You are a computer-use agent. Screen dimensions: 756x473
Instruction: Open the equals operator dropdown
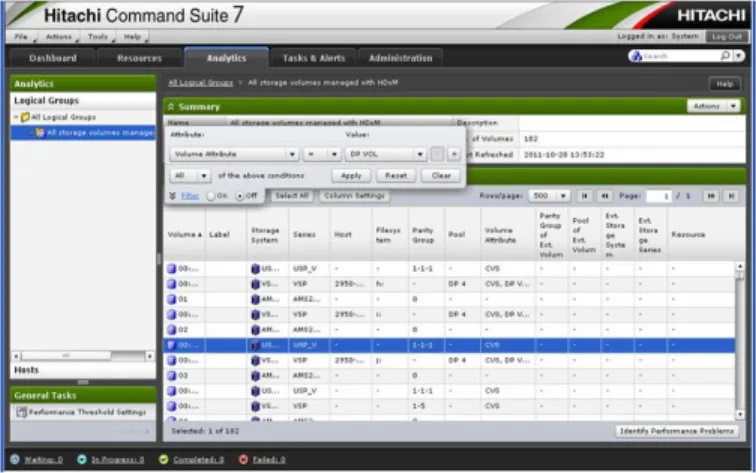pos(322,154)
